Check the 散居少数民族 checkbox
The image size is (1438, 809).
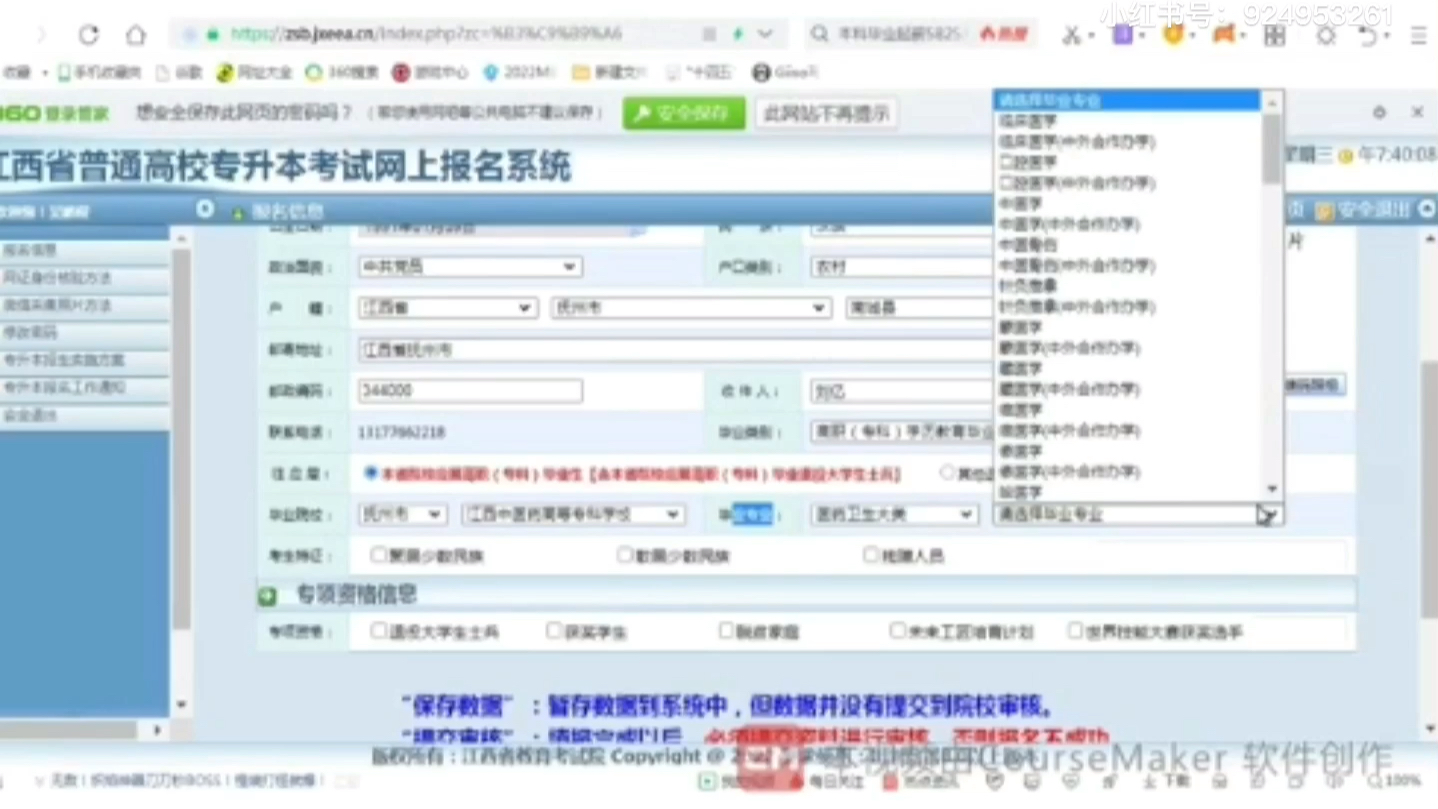[x=624, y=554]
